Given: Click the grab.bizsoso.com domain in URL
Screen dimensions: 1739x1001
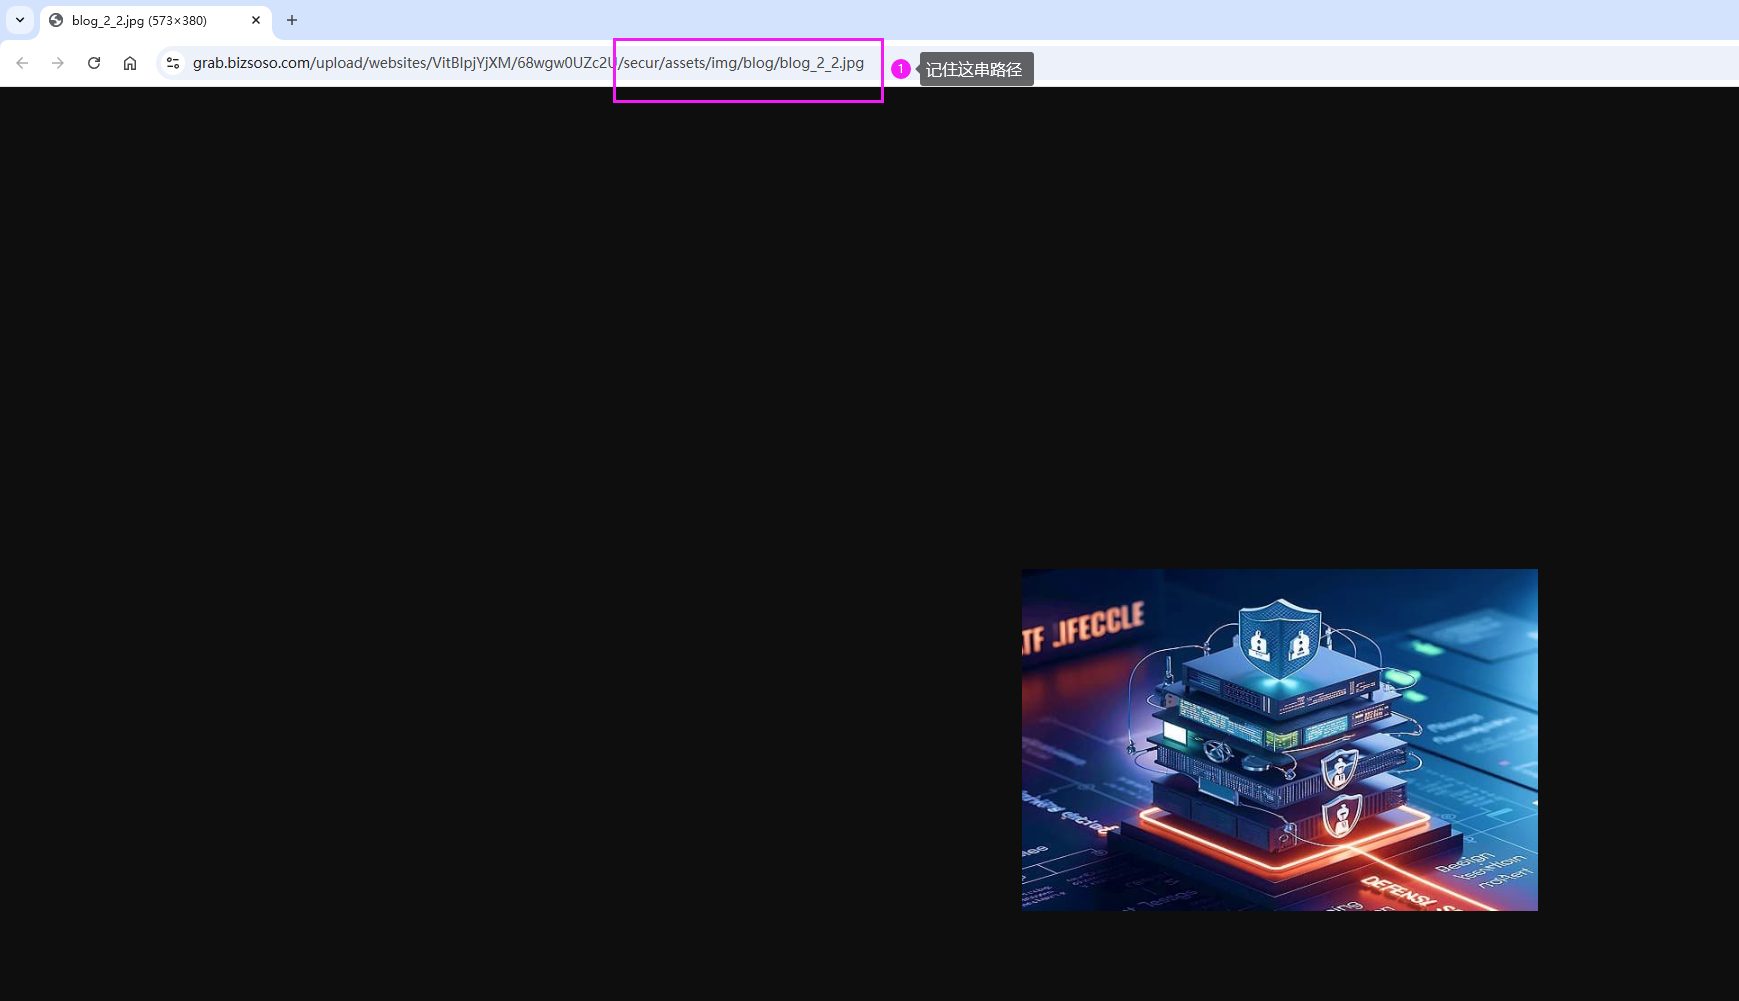Looking at the screenshot, I should [x=251, y=63].
